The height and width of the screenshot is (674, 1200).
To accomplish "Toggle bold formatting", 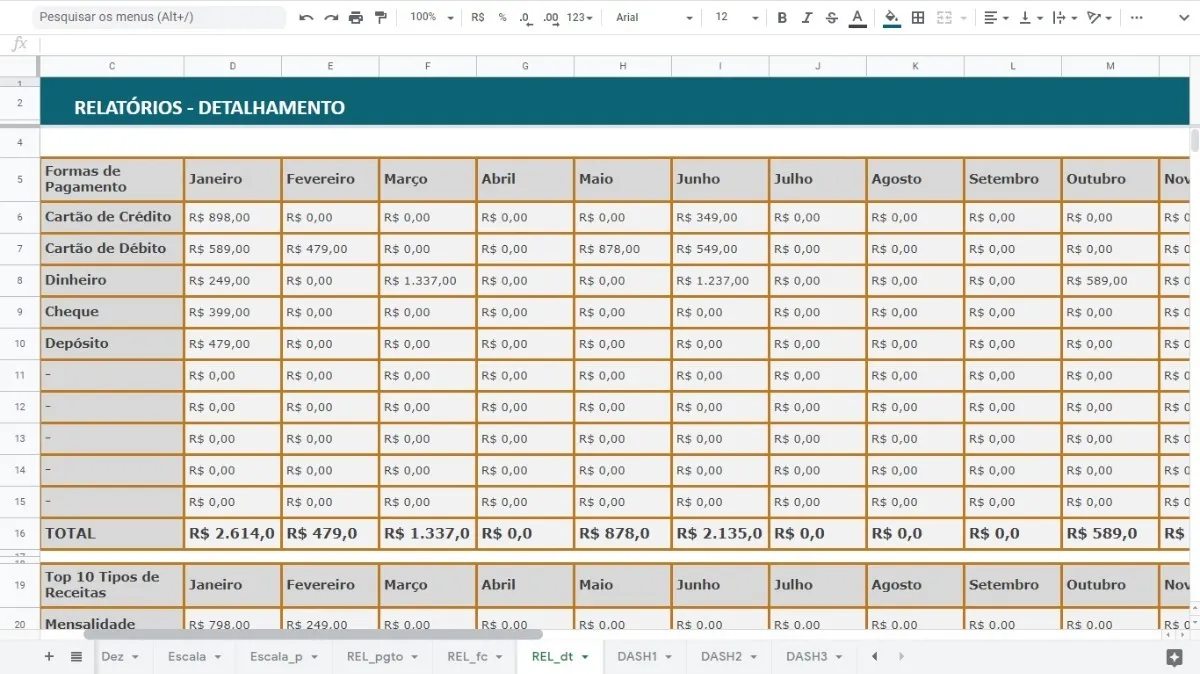I will 782,18.
